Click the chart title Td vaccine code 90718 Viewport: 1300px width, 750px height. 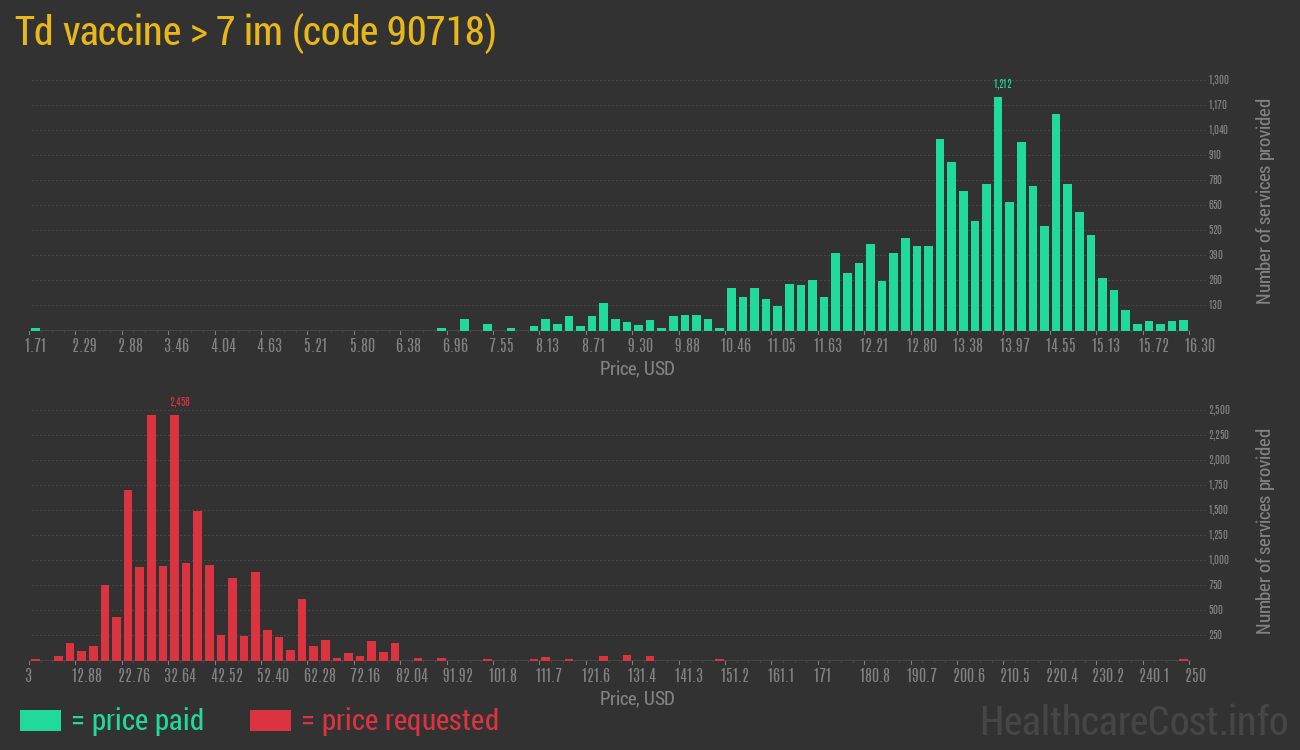256,33
